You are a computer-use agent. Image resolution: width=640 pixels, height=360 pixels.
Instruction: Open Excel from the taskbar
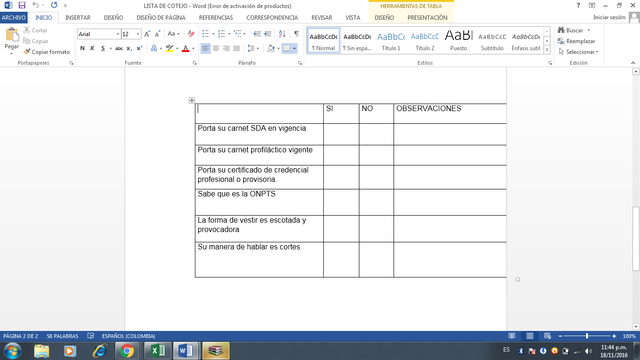pyautogui.click(x=157, y=351)
